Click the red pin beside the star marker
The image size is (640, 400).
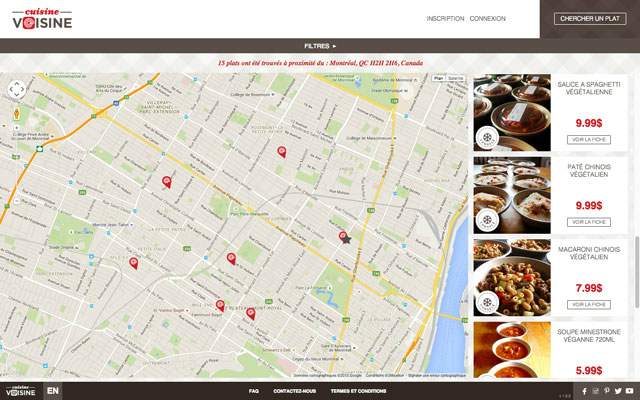coord(342,237)
